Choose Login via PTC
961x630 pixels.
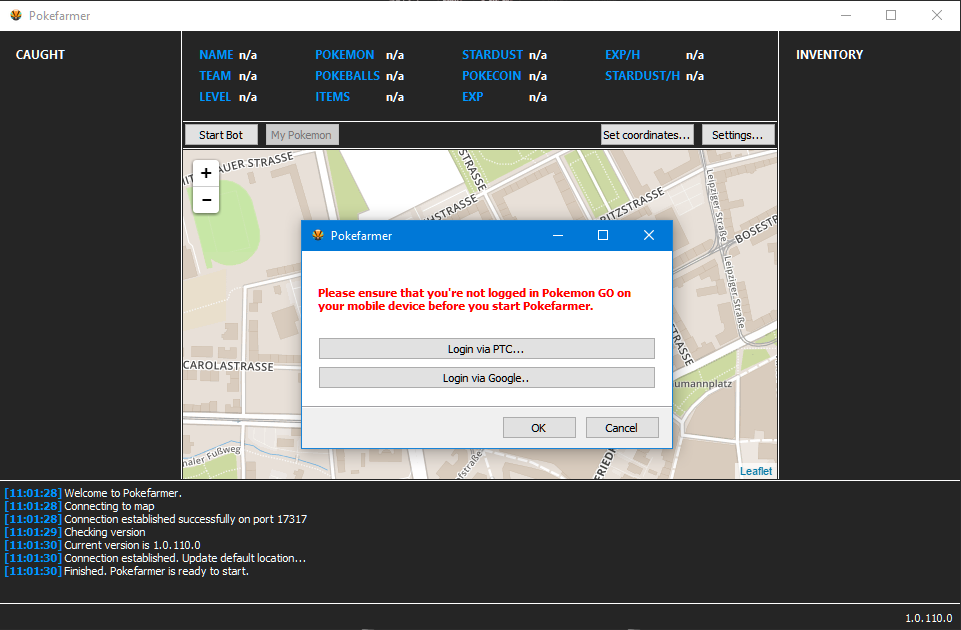[487, 349]
